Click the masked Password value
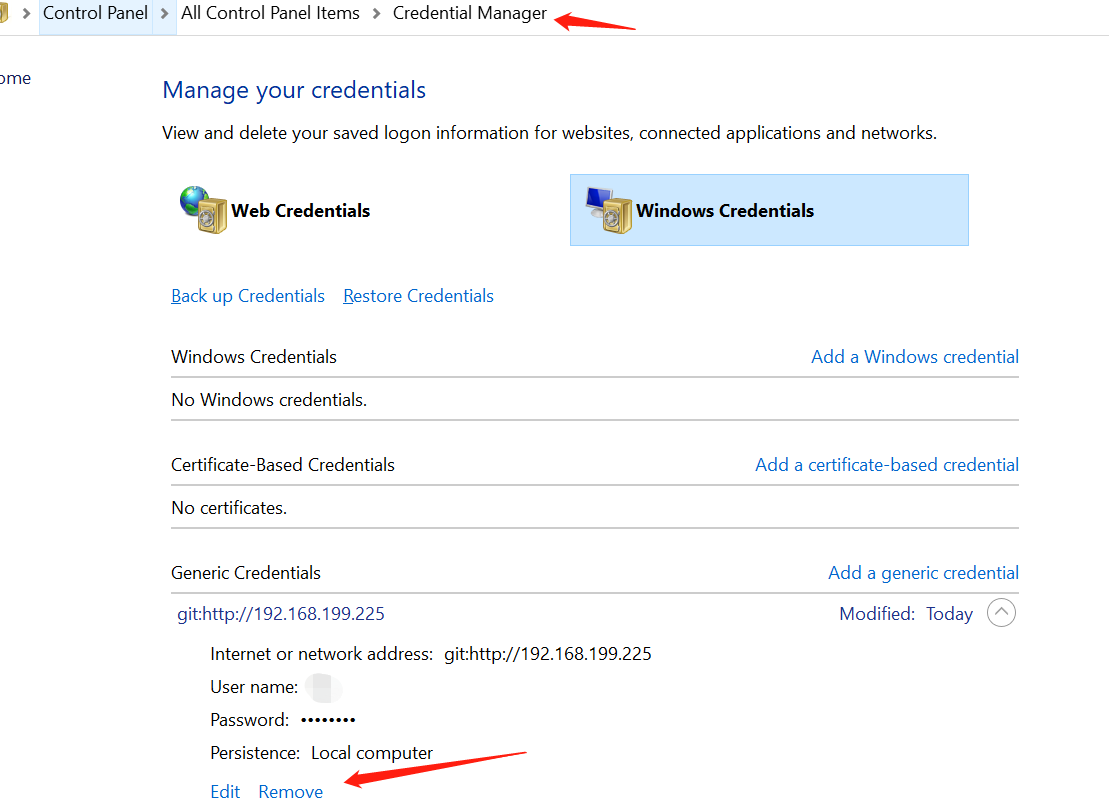The width and height of the screenshot is (1109, 810). tap(328, 720)
